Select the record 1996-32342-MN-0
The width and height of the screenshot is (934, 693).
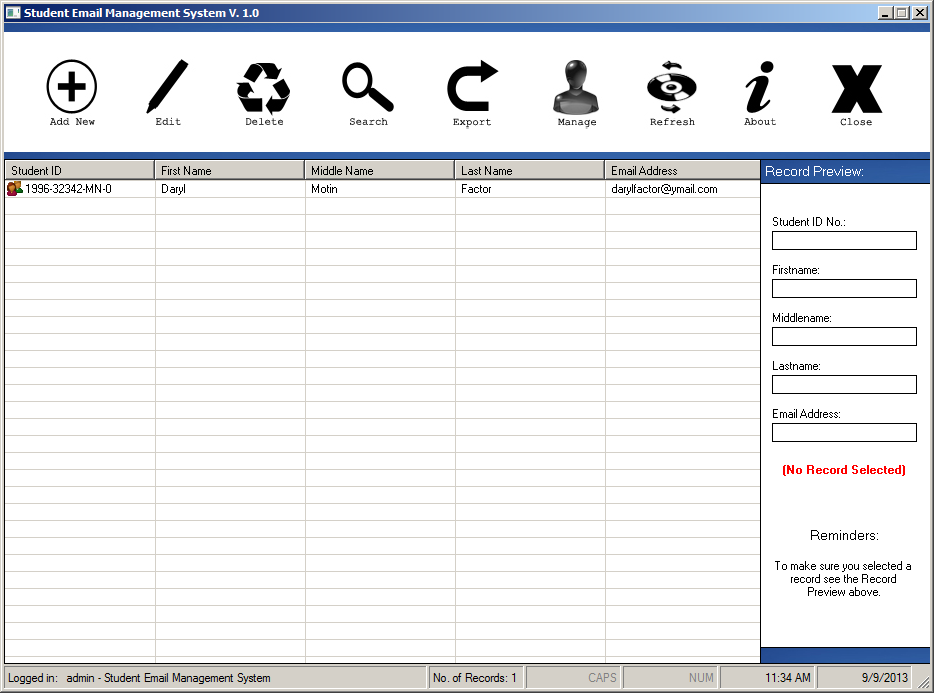point(68,189)
